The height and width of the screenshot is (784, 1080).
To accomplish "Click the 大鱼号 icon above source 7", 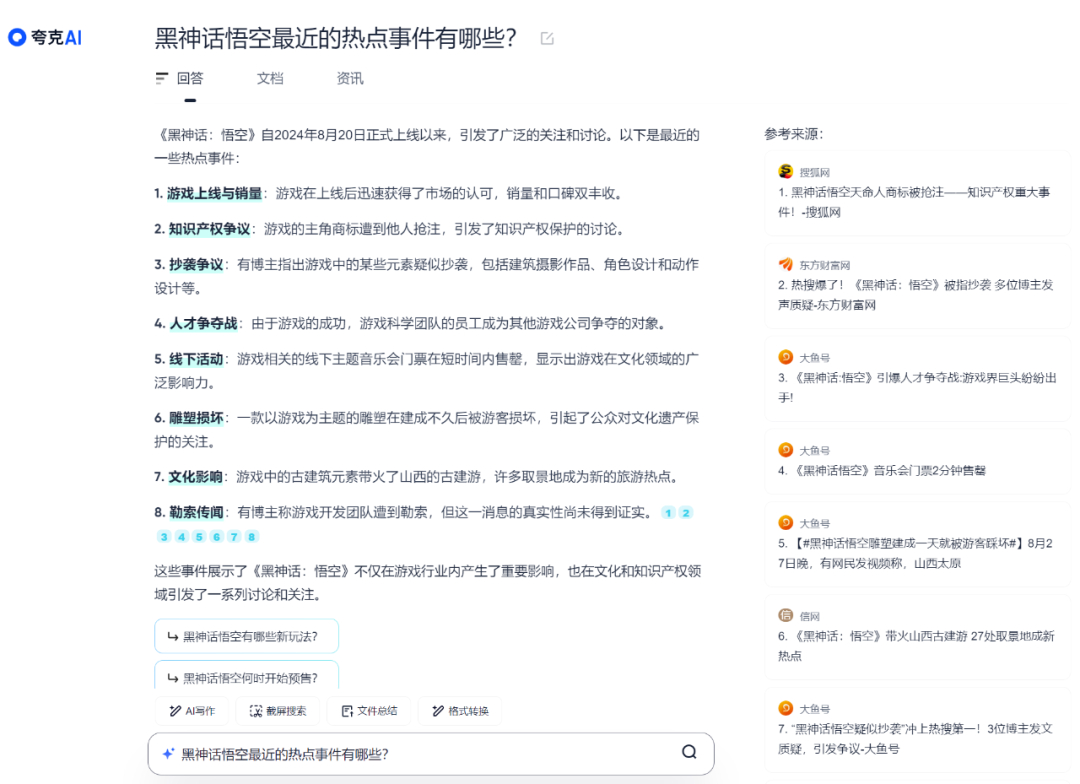I will [x=785, y=708].
